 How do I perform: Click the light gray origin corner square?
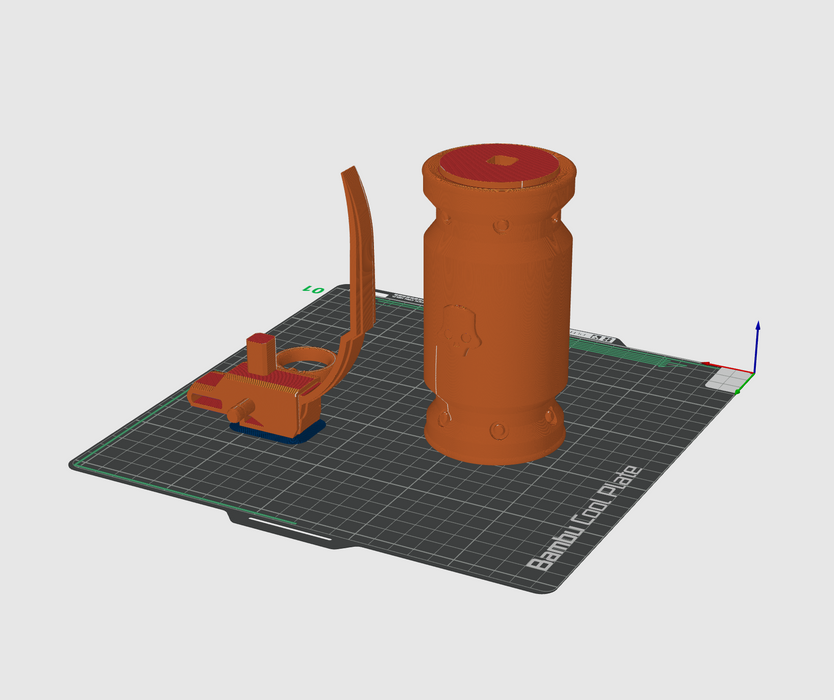click(x=727, y=379)
